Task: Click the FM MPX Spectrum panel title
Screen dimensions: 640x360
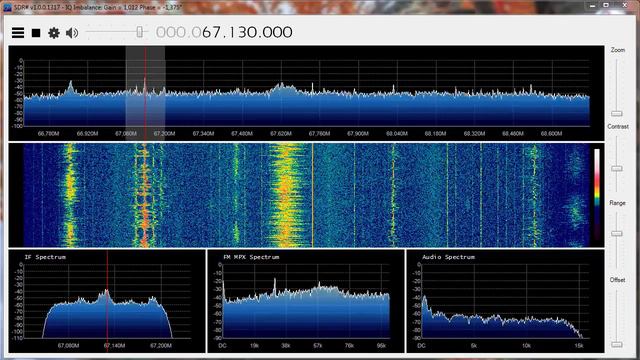Action: tap(251, 257)
